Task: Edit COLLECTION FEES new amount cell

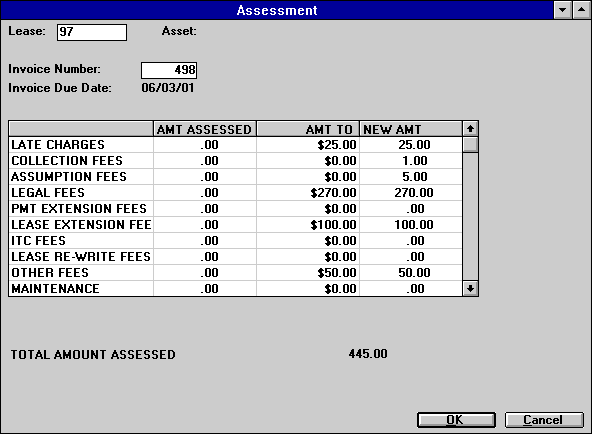Action: pos(411,161)
